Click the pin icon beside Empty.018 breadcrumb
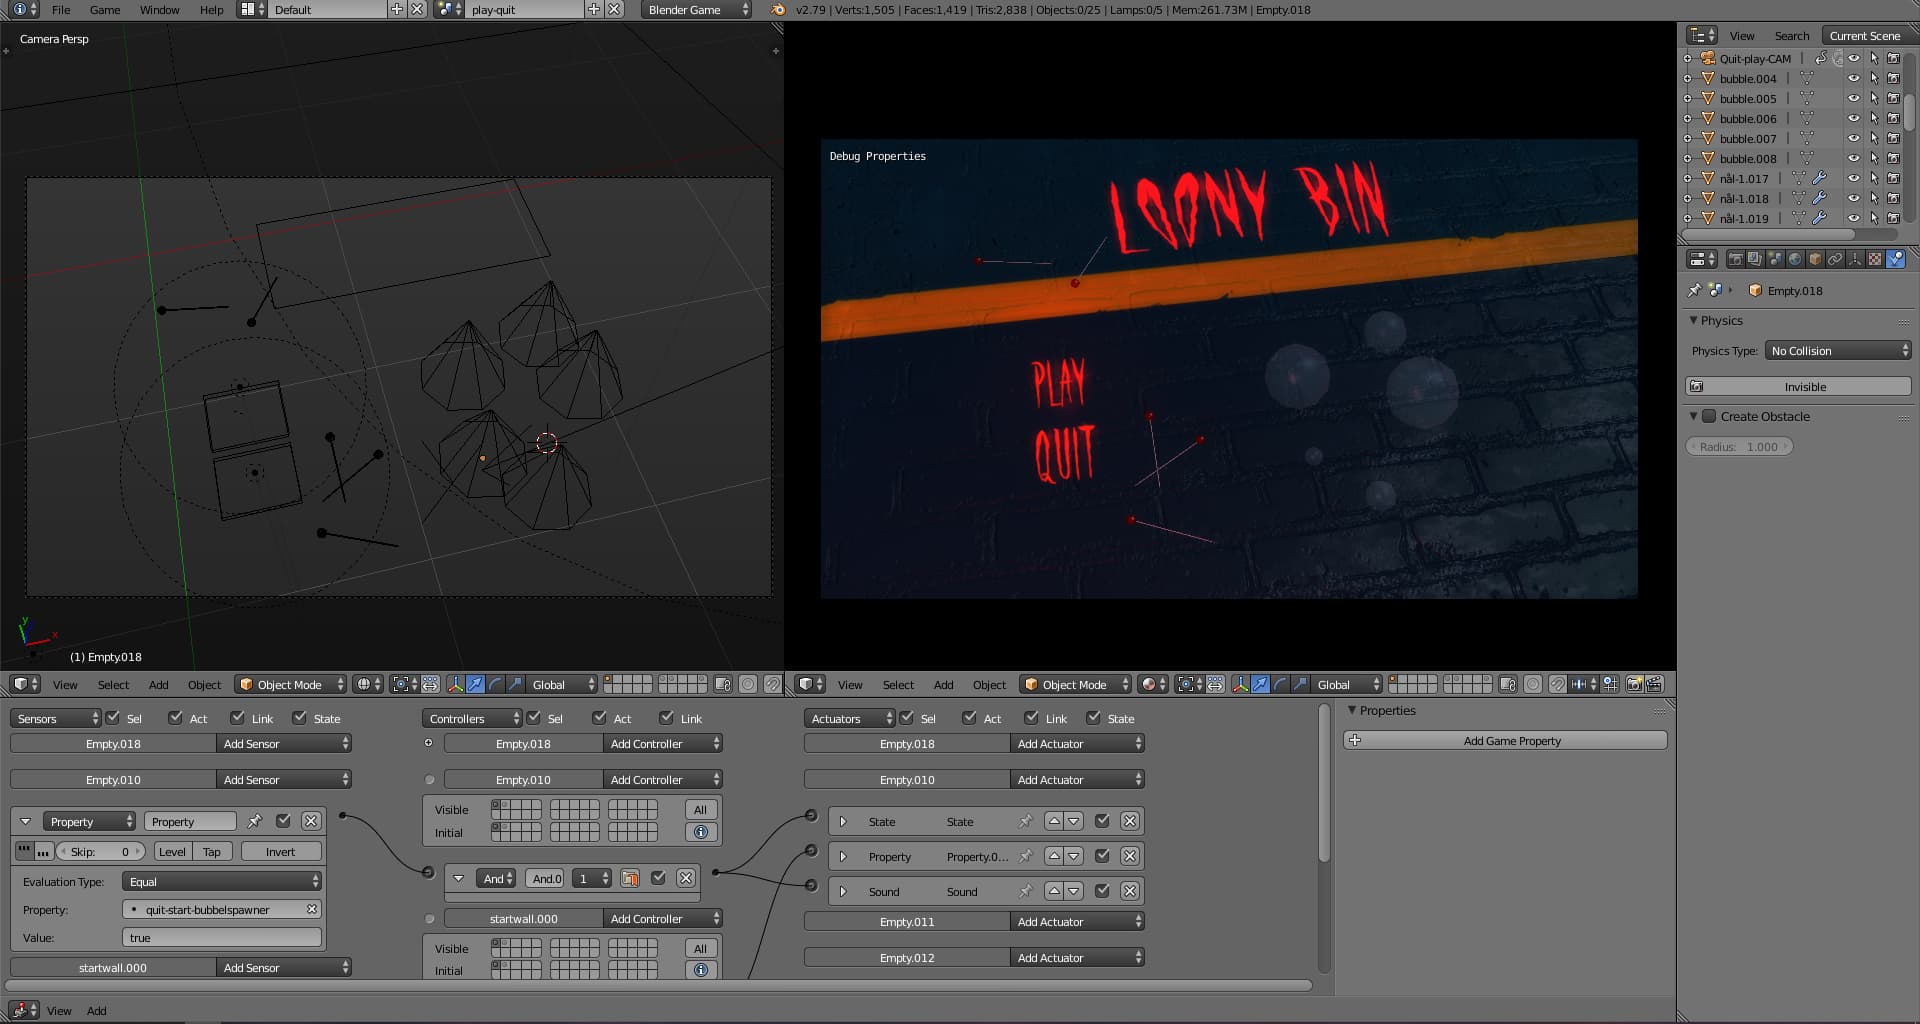This screenshot has height=1024, width=1920. (1694, 290)
